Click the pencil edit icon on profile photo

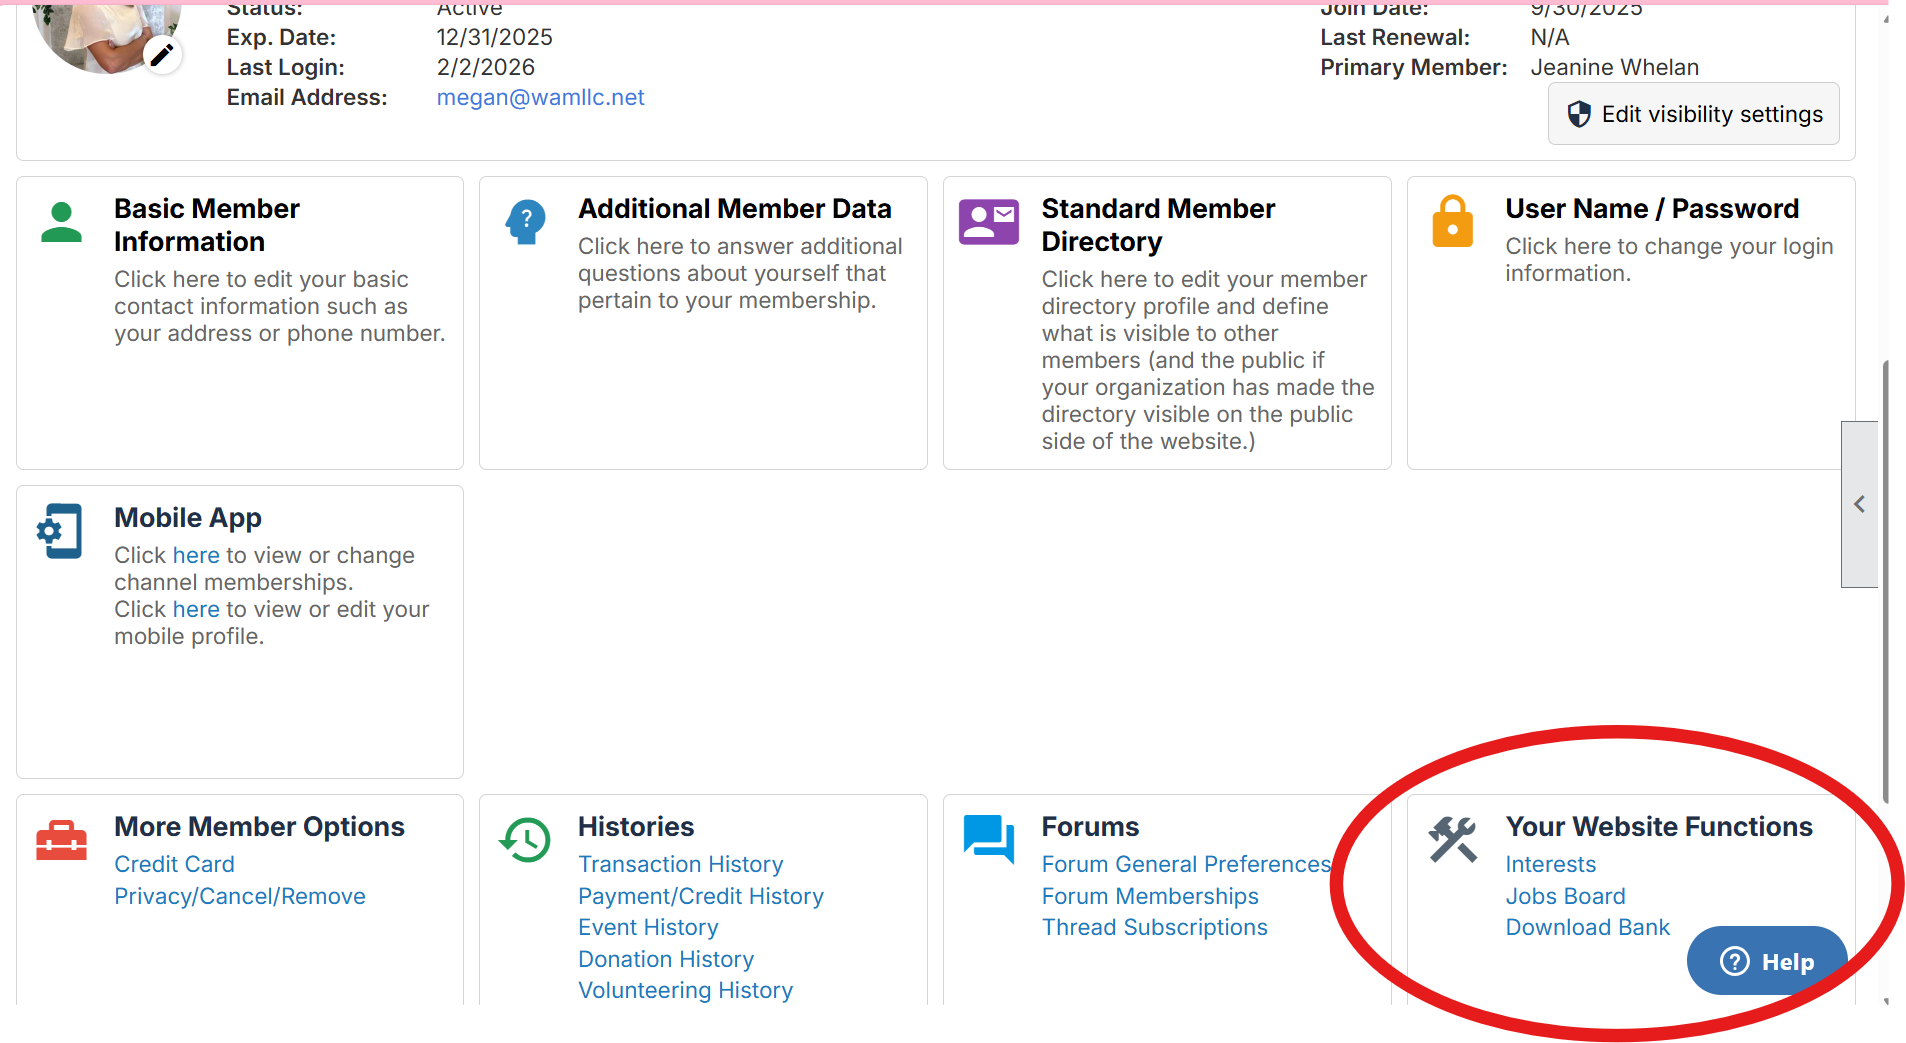point(162,54)
